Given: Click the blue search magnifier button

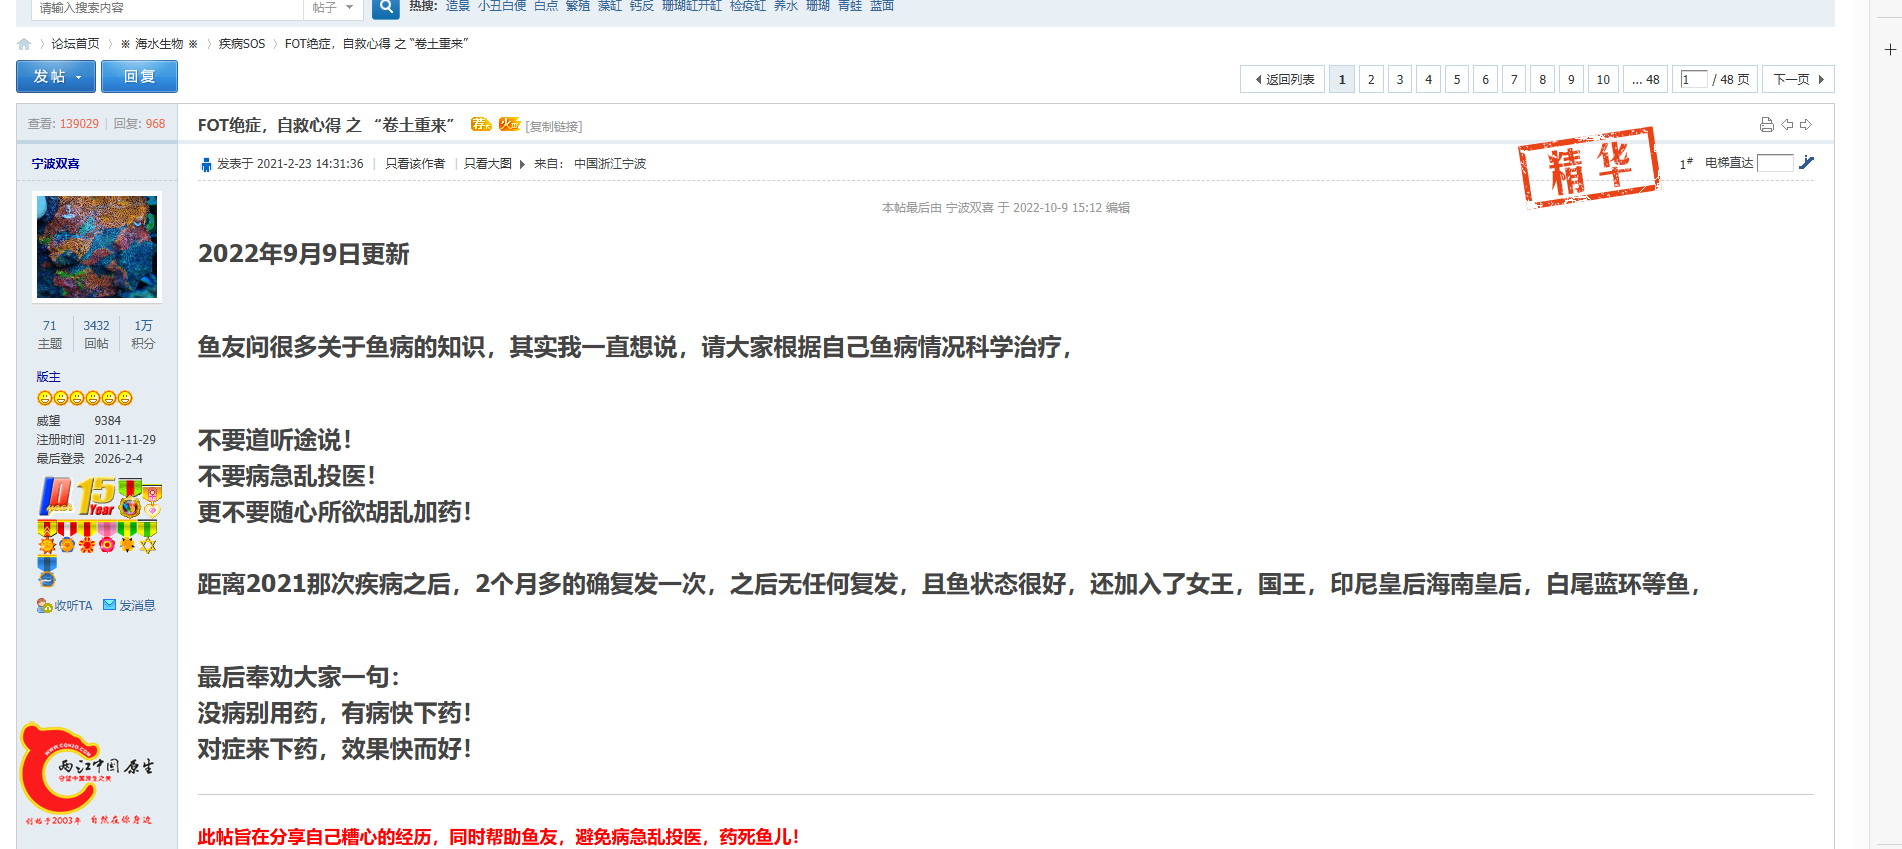Looking at the screenshot, I should pos(386,8).
